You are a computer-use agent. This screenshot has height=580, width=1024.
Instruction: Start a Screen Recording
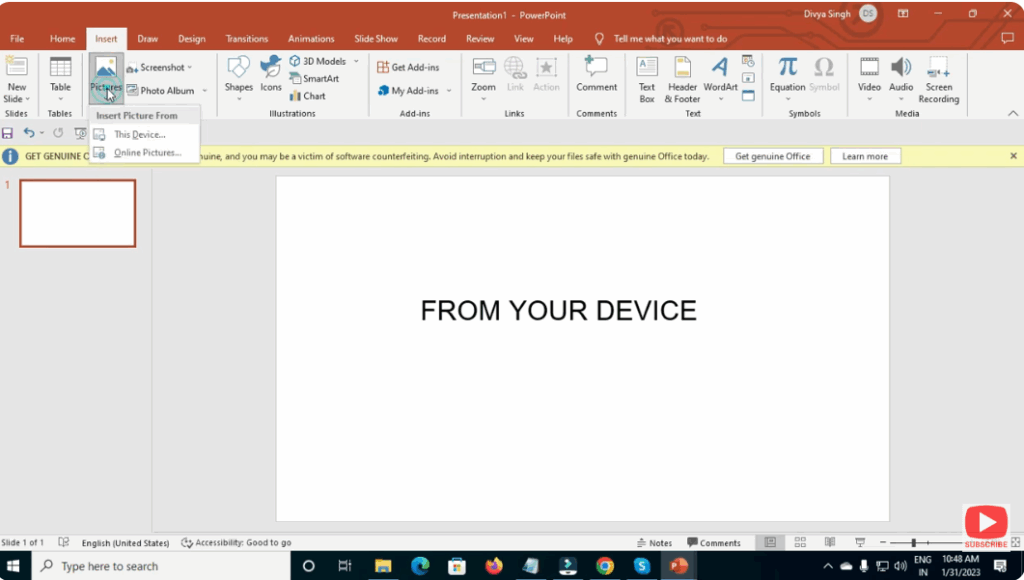pos(938,78)
